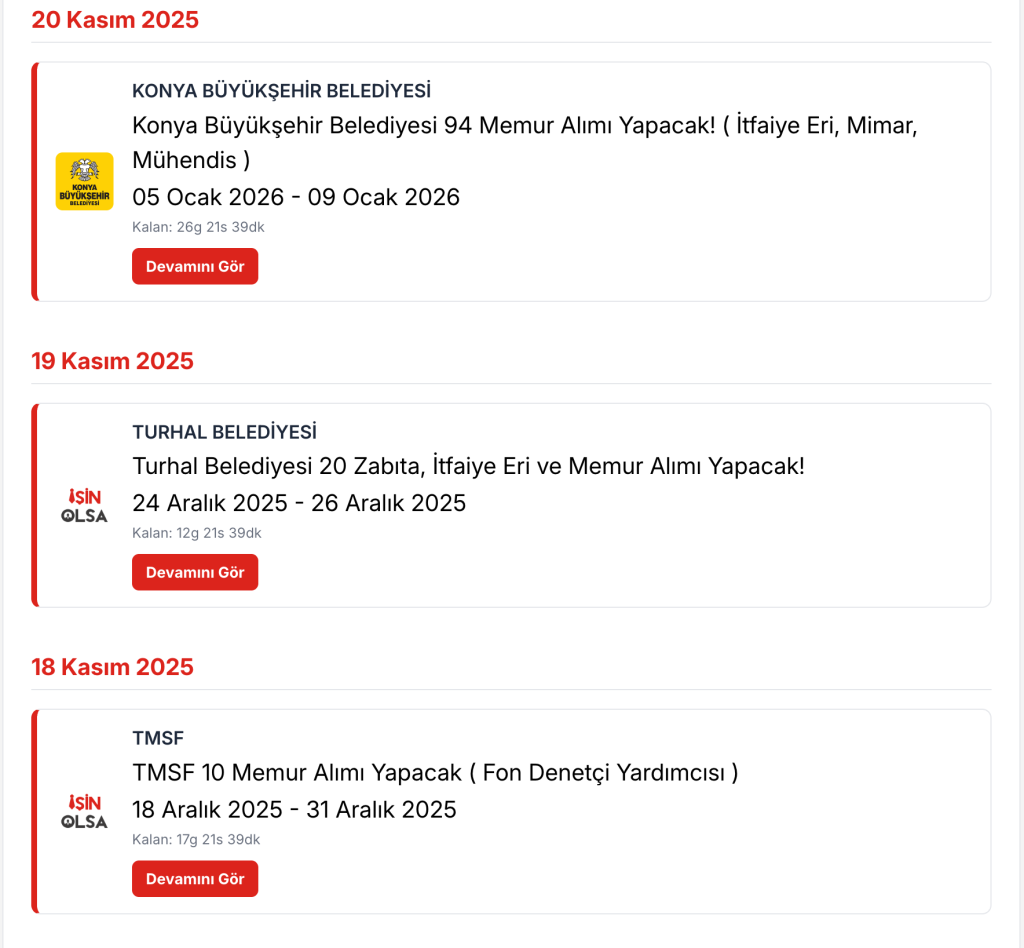Image resolution: width=1024 pixels, height=948 pixels.
Task: Click the Kalan 12g 21s 39dk countdown
Action: (197, 533)
